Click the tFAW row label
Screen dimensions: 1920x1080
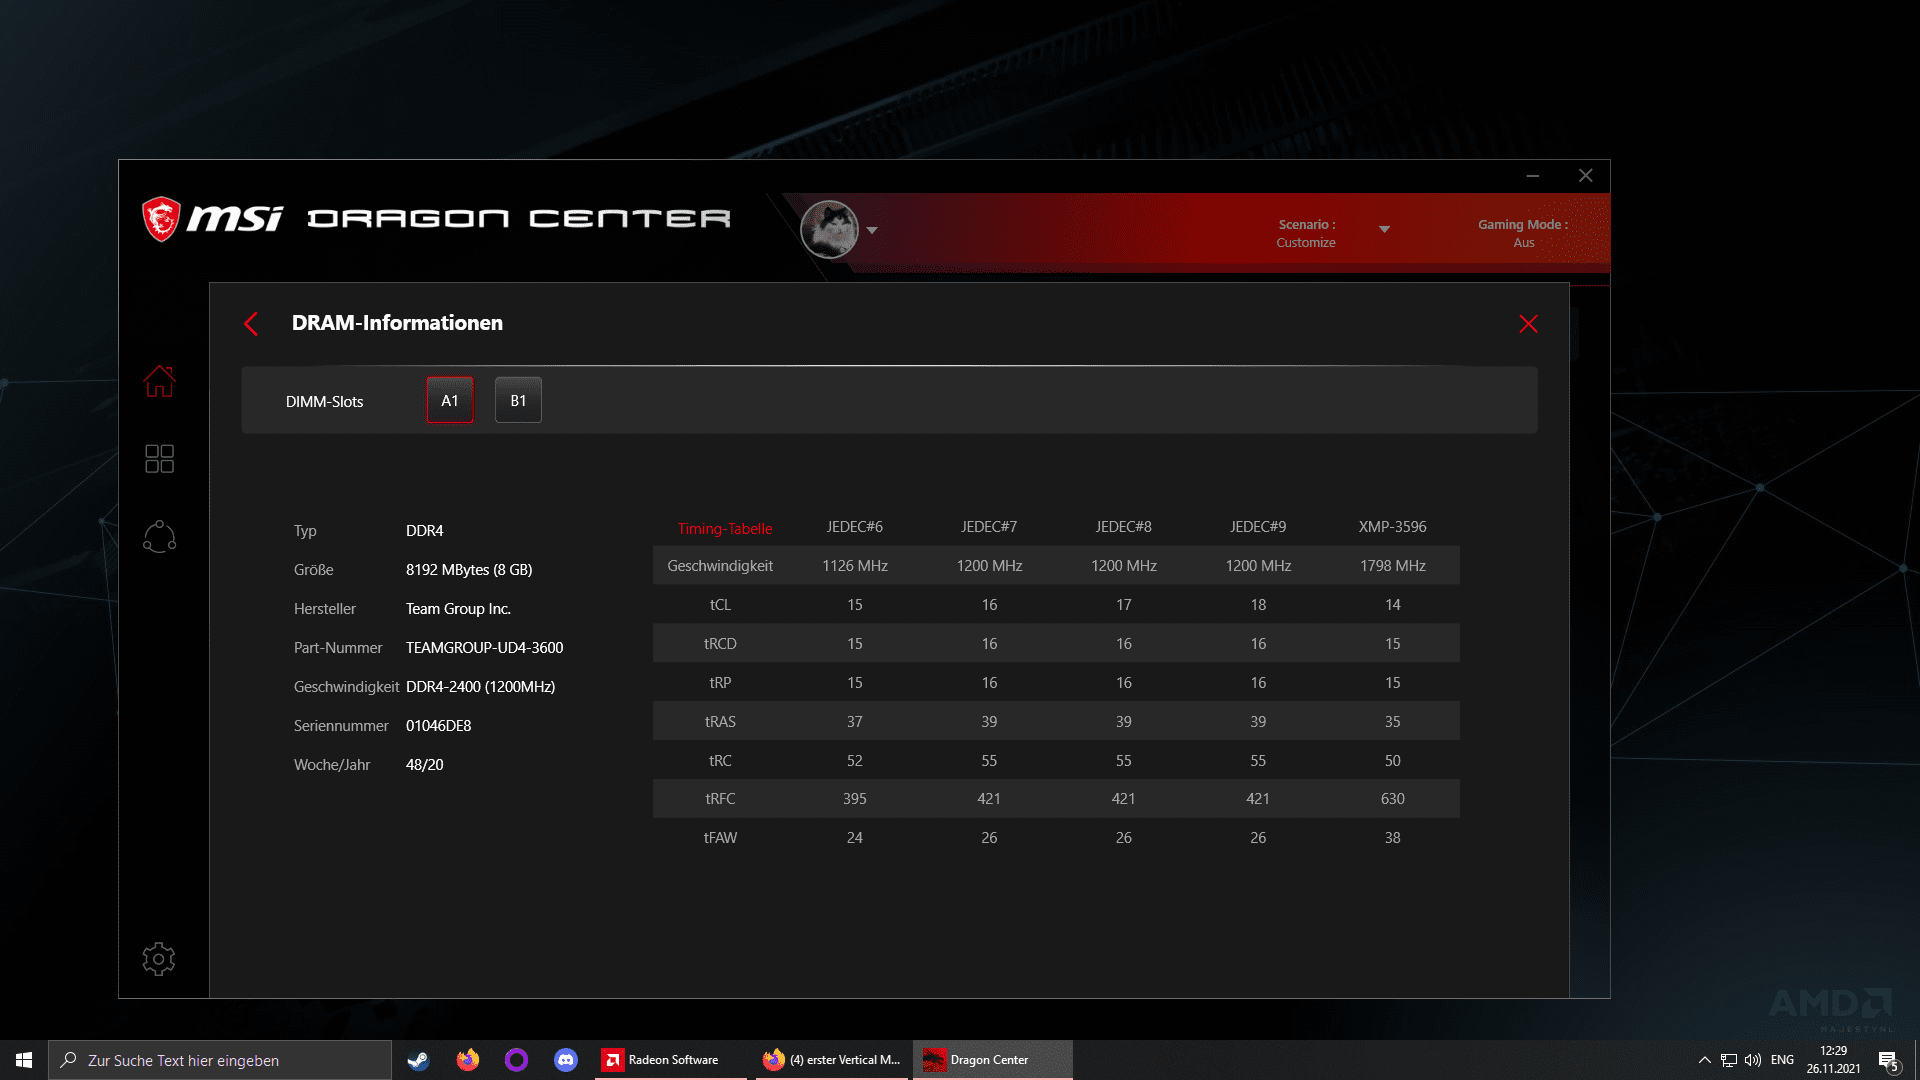tap(720, 837)
